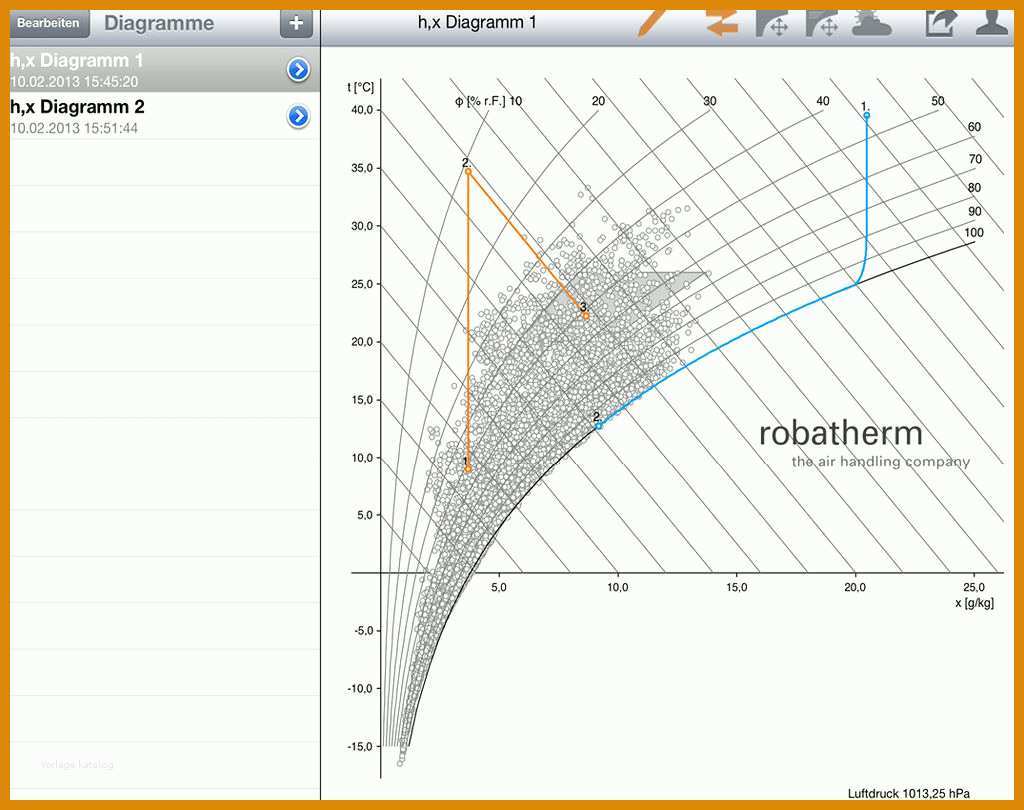Select the orange pencil draw tool
1024x810 pixels.
tap(654, 23)
